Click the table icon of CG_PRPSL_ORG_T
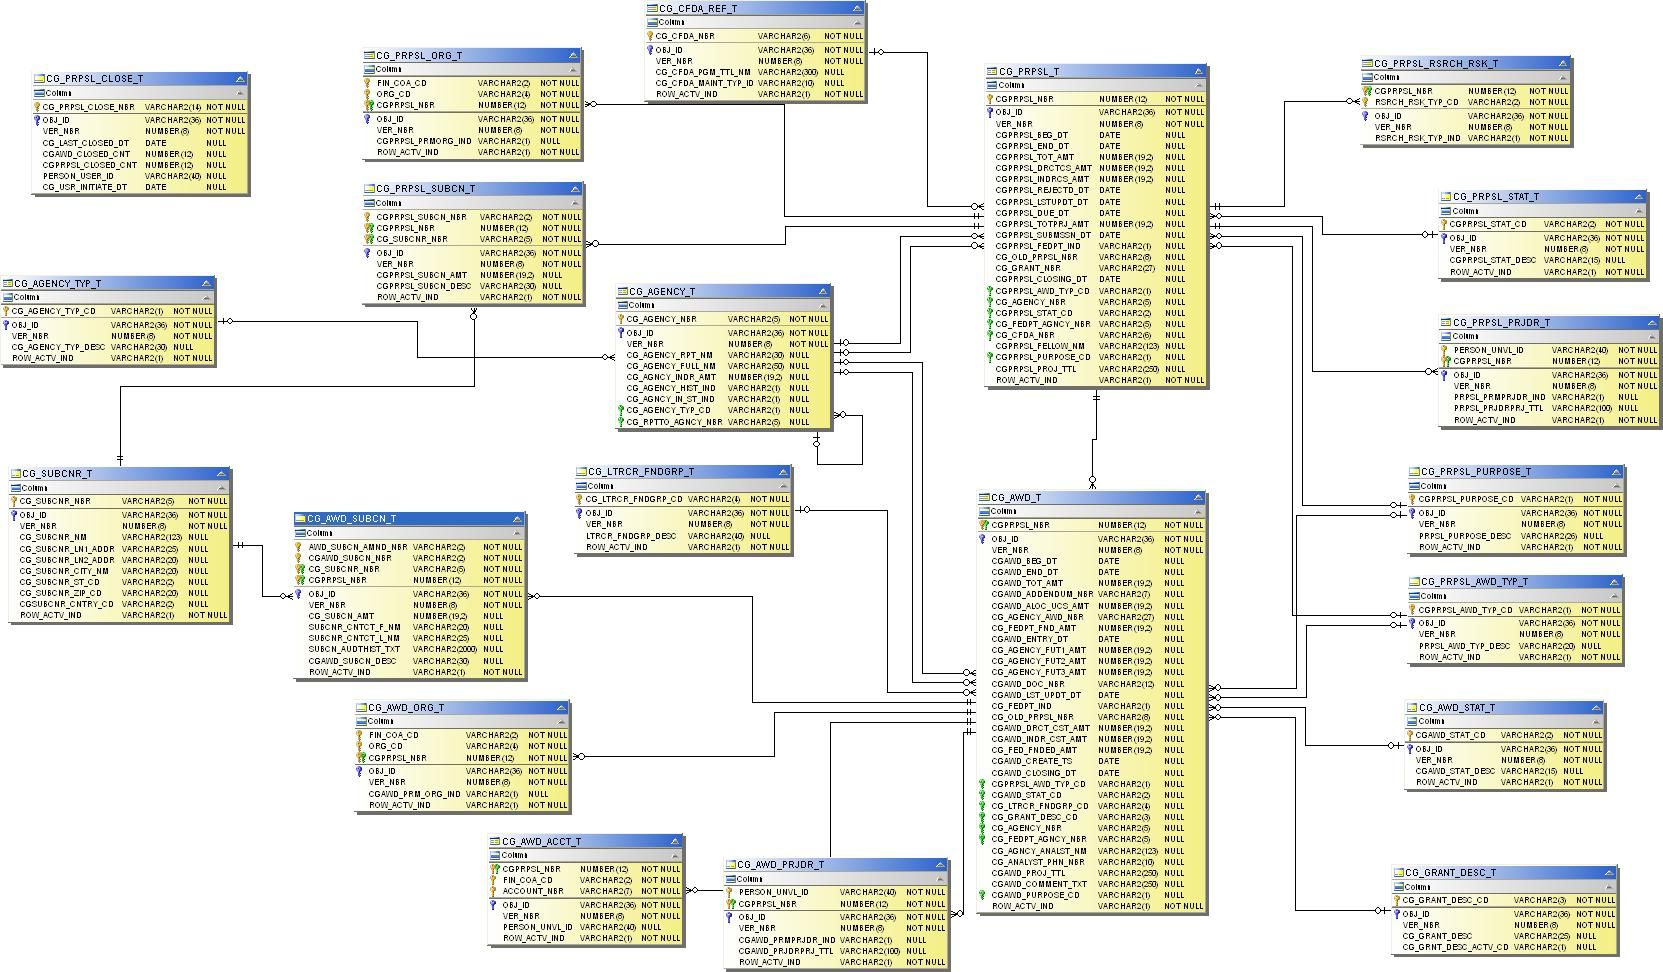1663x972 pixels. pyautogui.click(x=370, y=56)
